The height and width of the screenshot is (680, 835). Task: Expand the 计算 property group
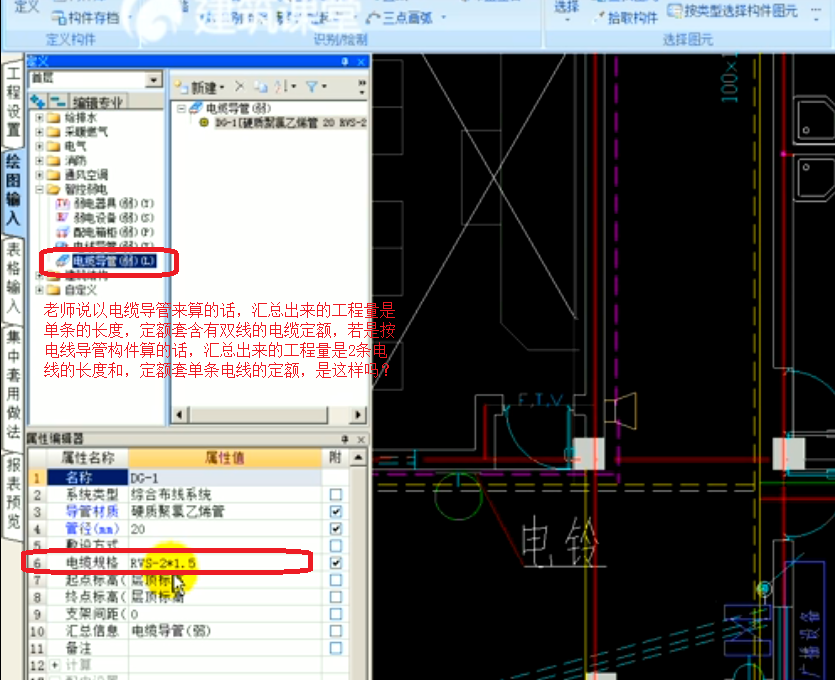pyautogui.click(x=55, y=665)
